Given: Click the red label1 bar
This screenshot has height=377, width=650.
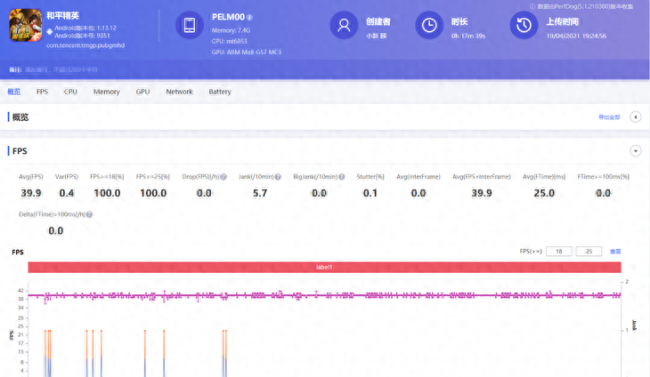Looking at the screenshot, I should (x=324, y=267).
